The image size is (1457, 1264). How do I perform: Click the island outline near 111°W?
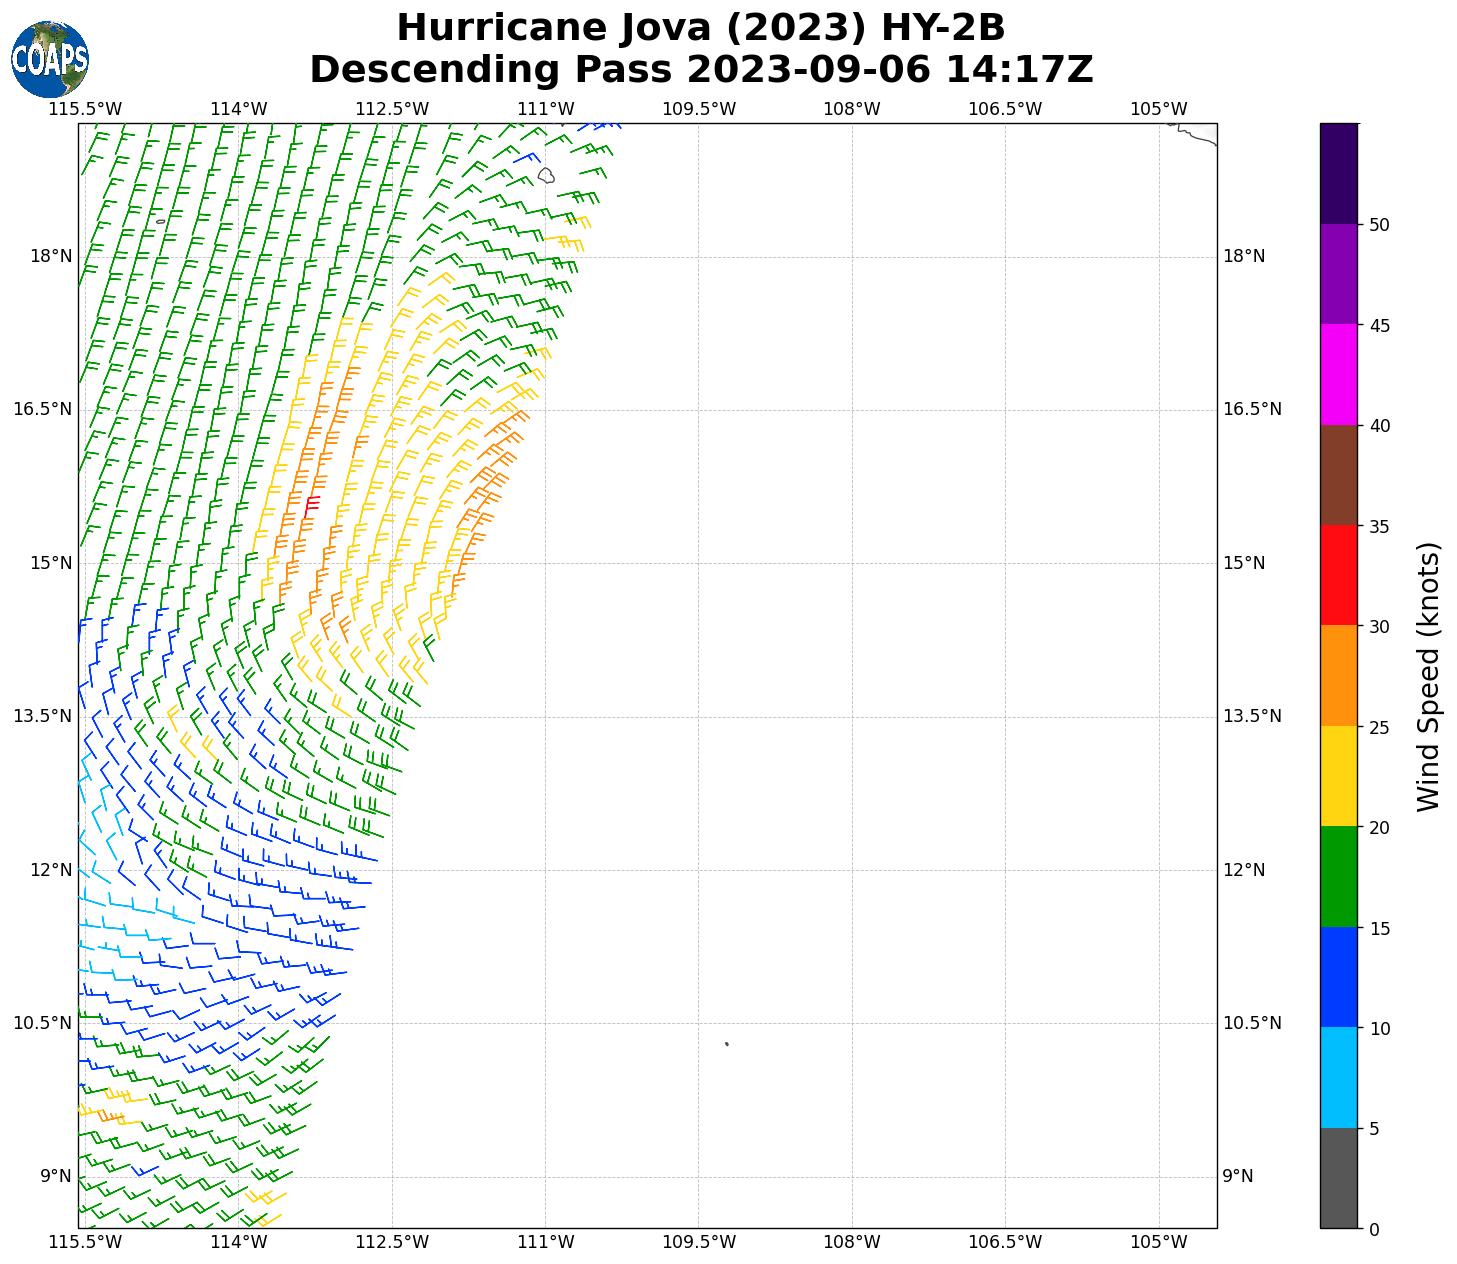(546, 175)
